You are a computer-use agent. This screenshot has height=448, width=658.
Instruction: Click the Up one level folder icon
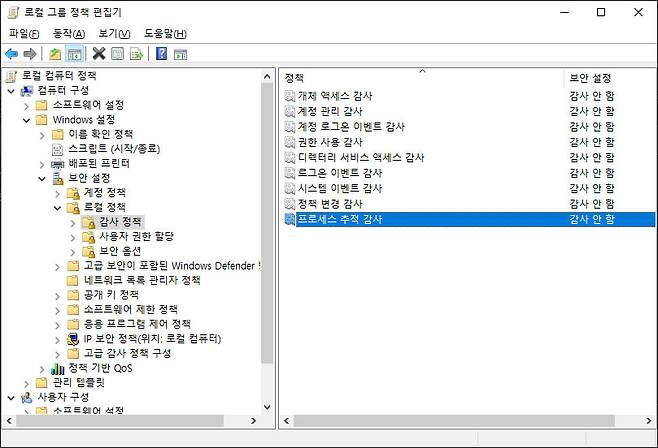tap(55, 54)
